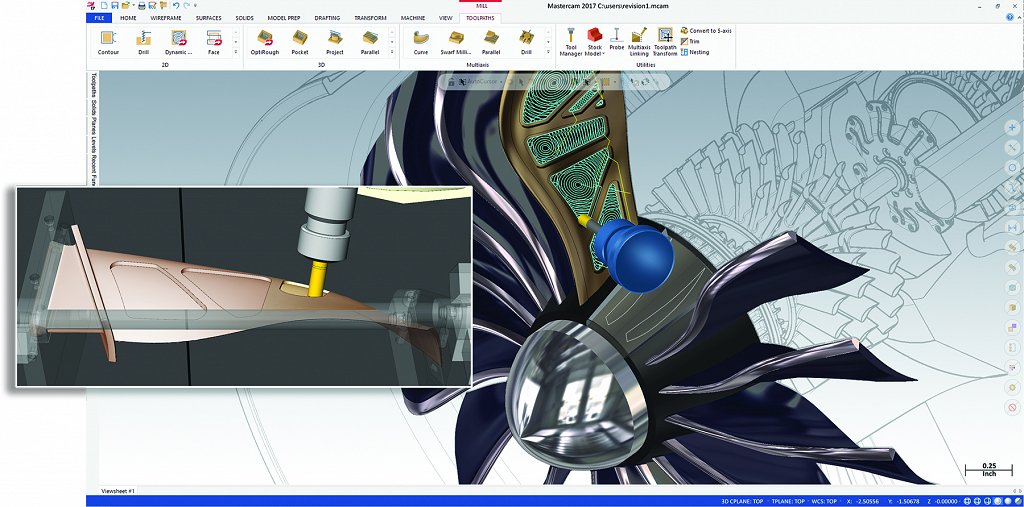The image size is (1024, 507).
Task: Select the Curve multiaxis toolpath
Action: coord(420,41)
